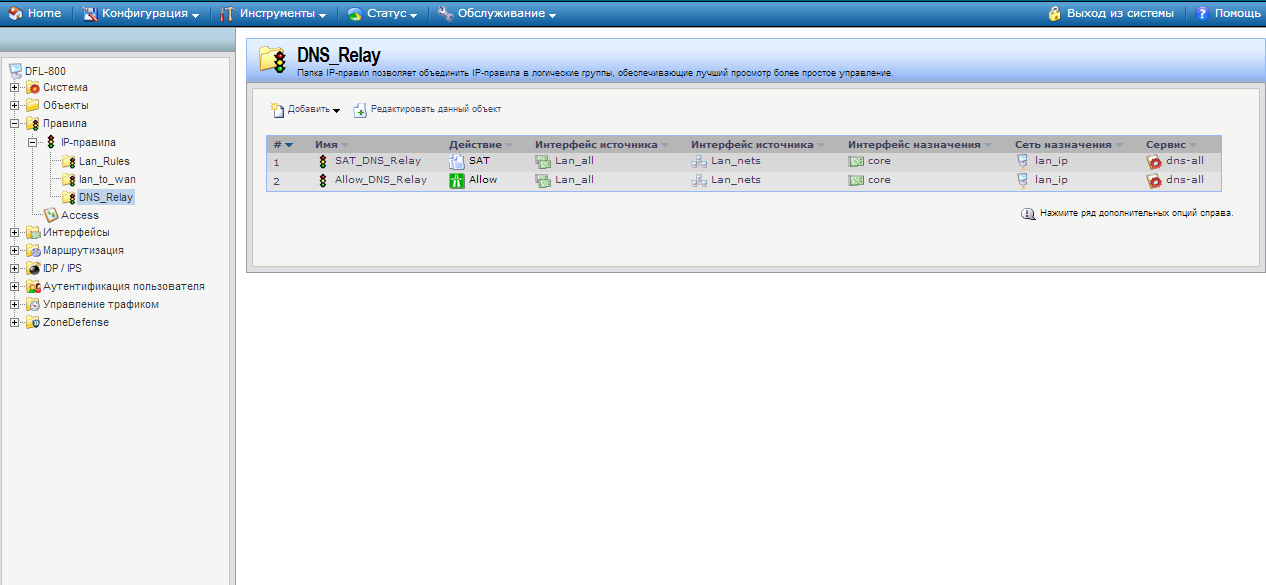Select Lan_Rules folder in the tree
The width and height of the screenshot is (1266, 585).
[104, 161]
